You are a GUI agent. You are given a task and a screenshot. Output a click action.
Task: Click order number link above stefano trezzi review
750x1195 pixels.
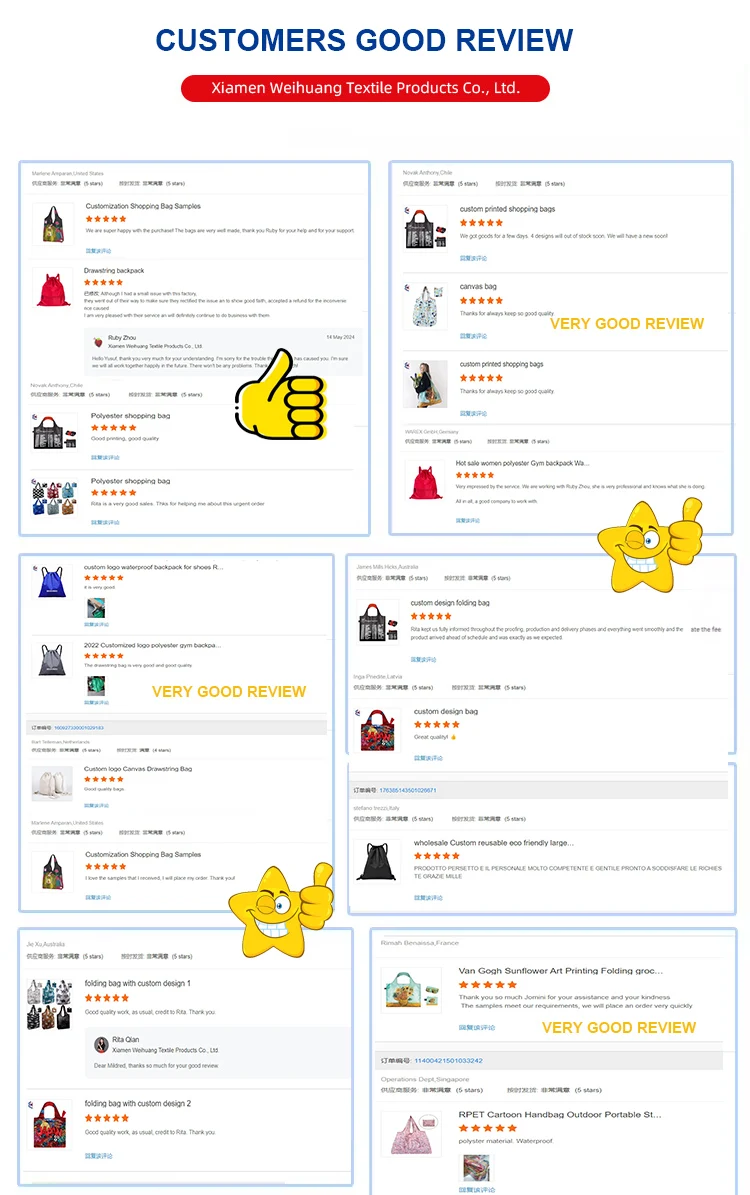pyautogui.click(x=408, y=790)
